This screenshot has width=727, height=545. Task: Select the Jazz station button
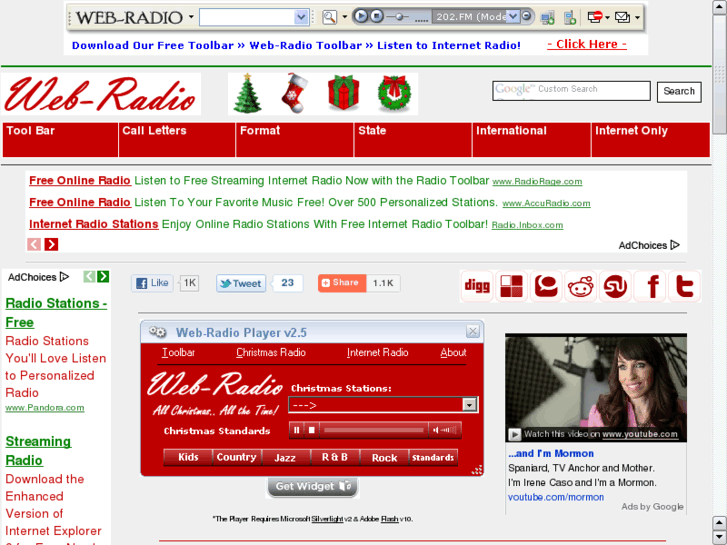click(285, 458)
